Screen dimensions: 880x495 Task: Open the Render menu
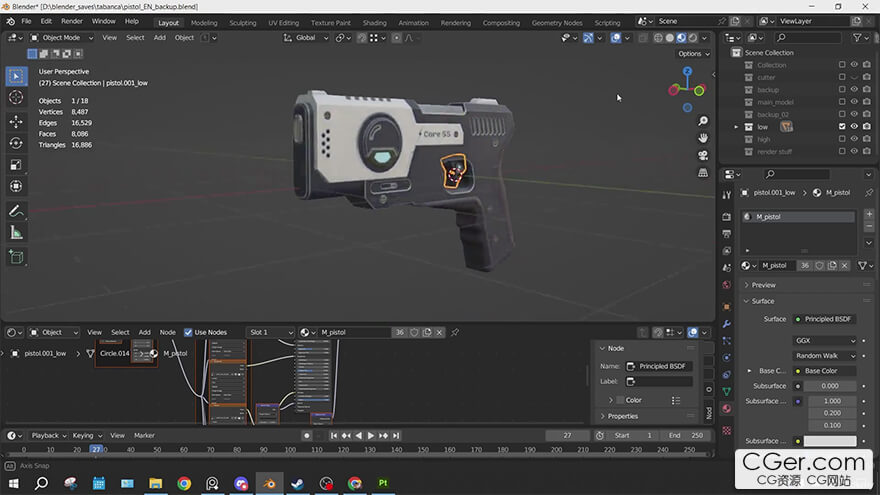[x=72, y=21]
